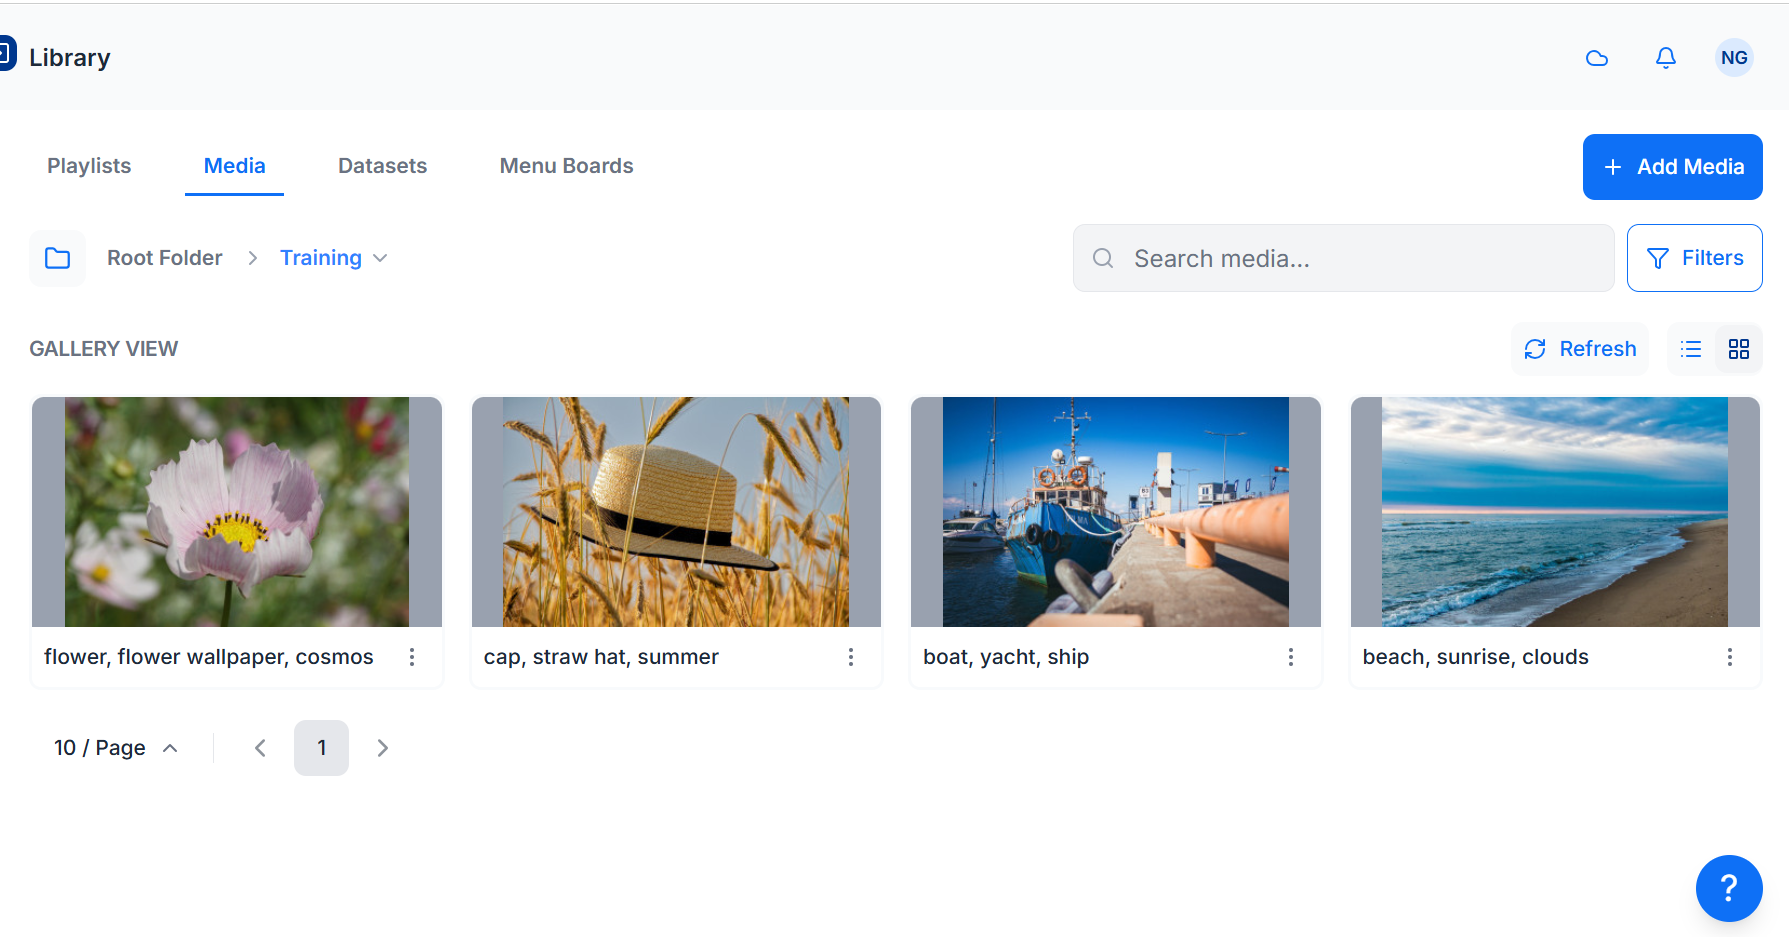
Task: Click the cloud status icon
Action: coord(1597,58)
